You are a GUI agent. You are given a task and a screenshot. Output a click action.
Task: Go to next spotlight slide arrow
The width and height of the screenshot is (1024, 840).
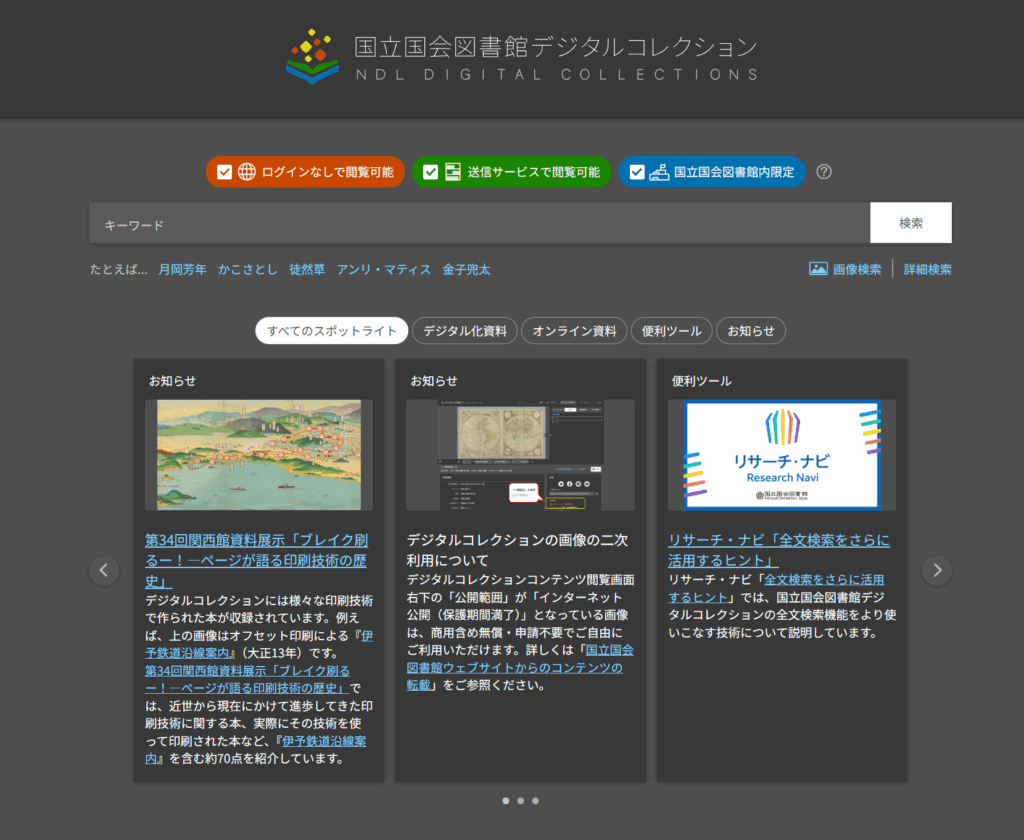click(x=937, y=570)
